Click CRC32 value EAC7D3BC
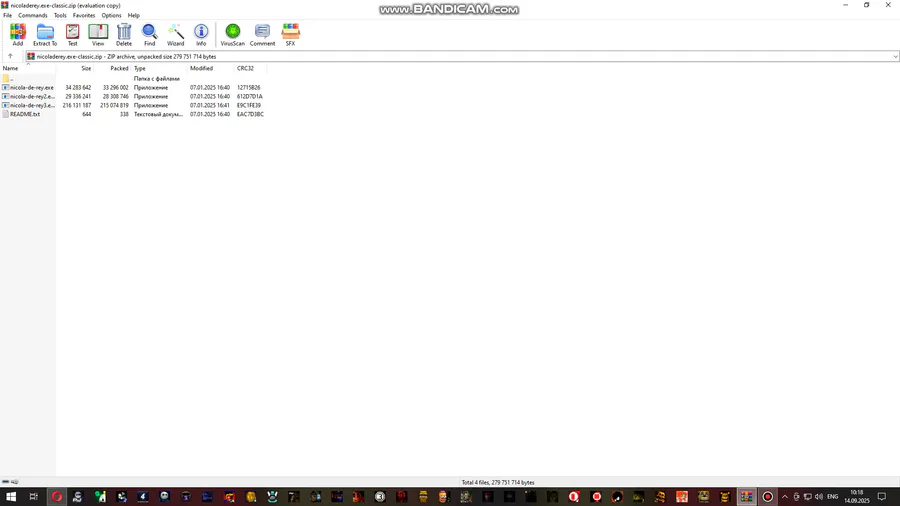 pos(250,114)
